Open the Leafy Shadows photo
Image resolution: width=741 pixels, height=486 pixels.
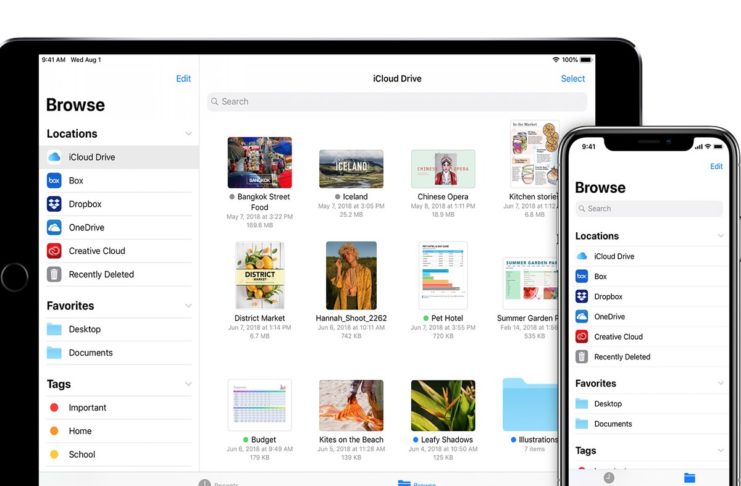[x=443, y=405]
